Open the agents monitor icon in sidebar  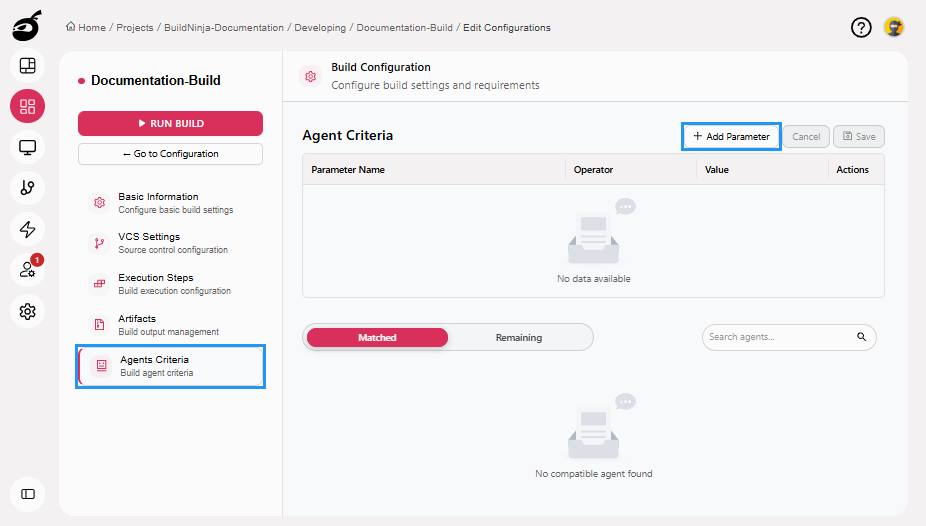[x=27, y=147]
